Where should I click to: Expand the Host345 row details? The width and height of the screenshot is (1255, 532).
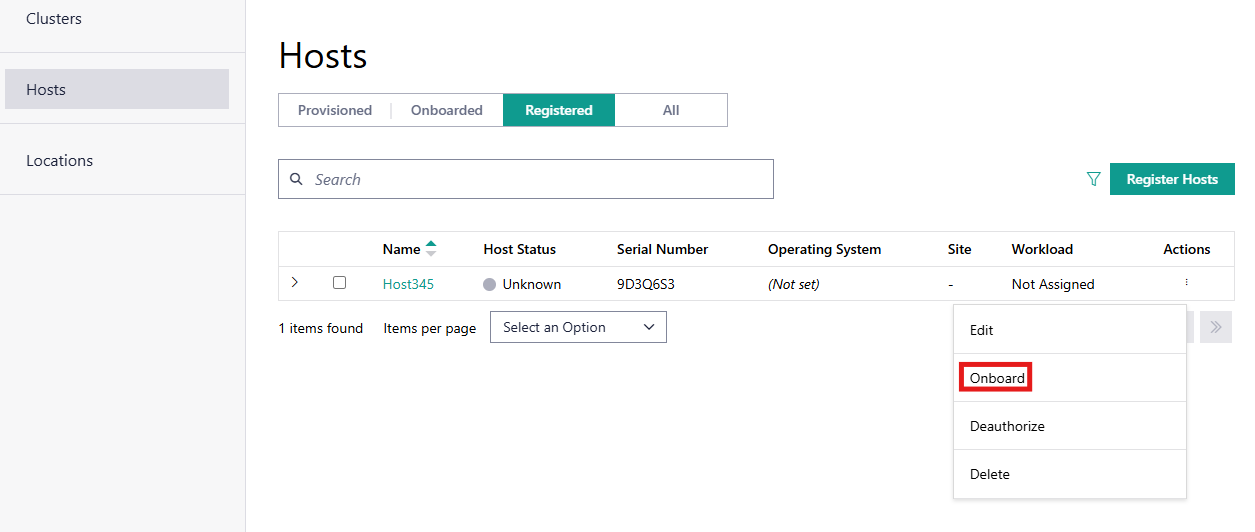point(294,283)
